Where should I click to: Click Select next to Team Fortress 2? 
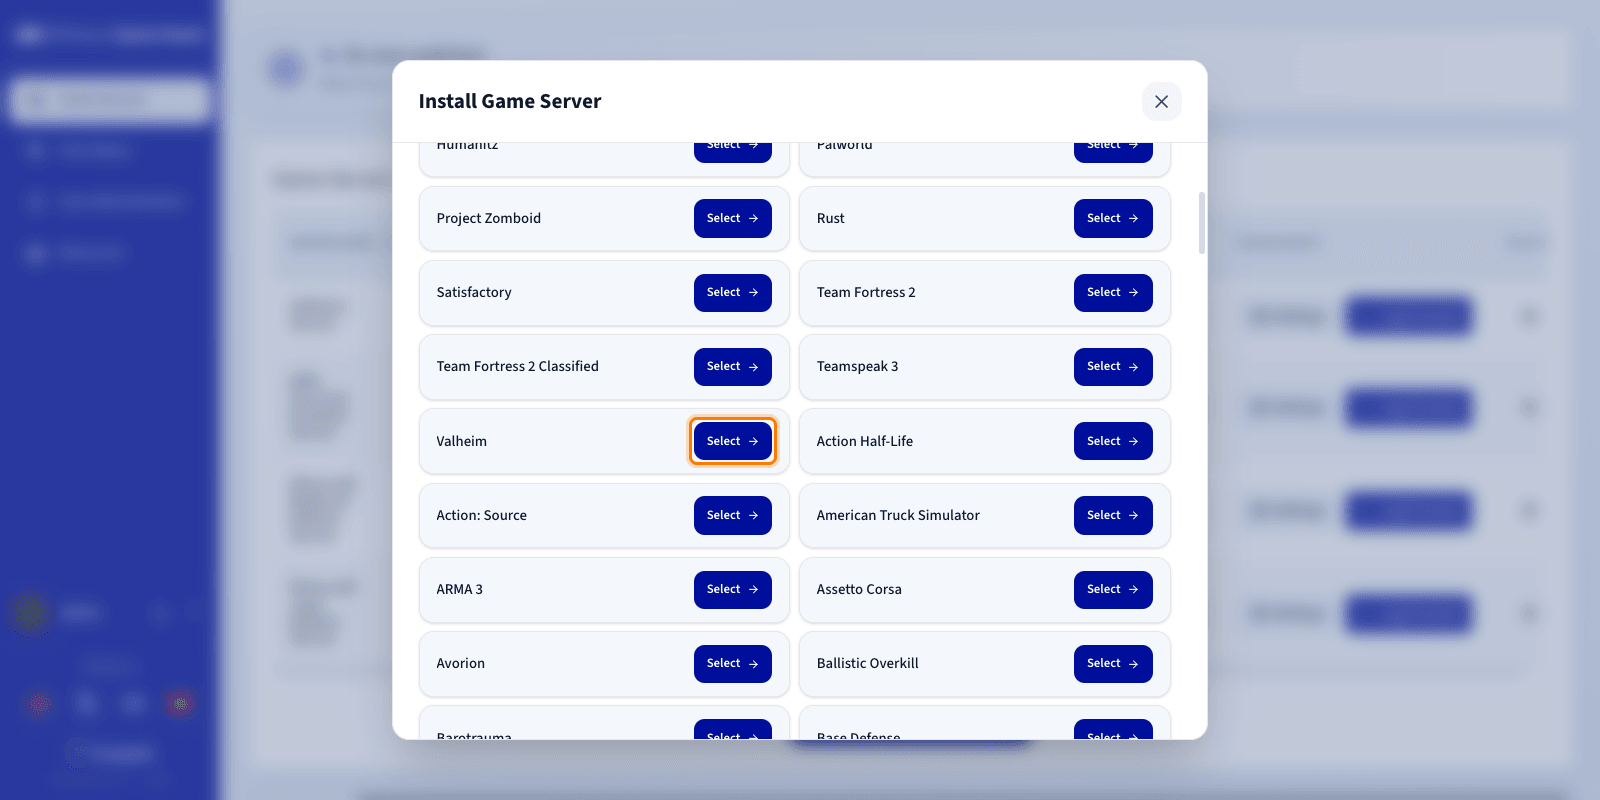1113,292
